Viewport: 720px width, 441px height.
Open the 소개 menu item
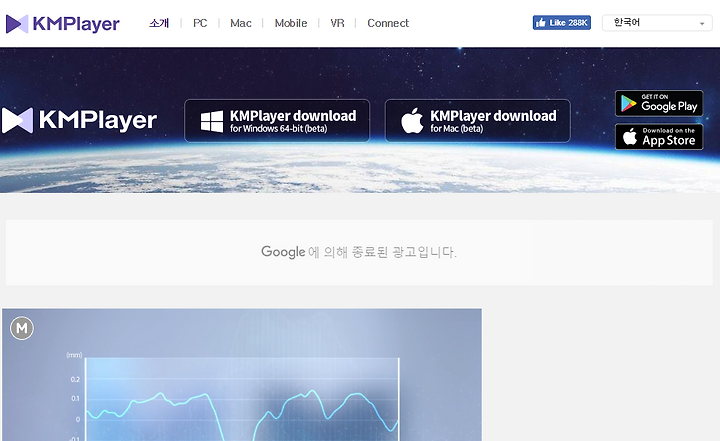pos(159,23)
